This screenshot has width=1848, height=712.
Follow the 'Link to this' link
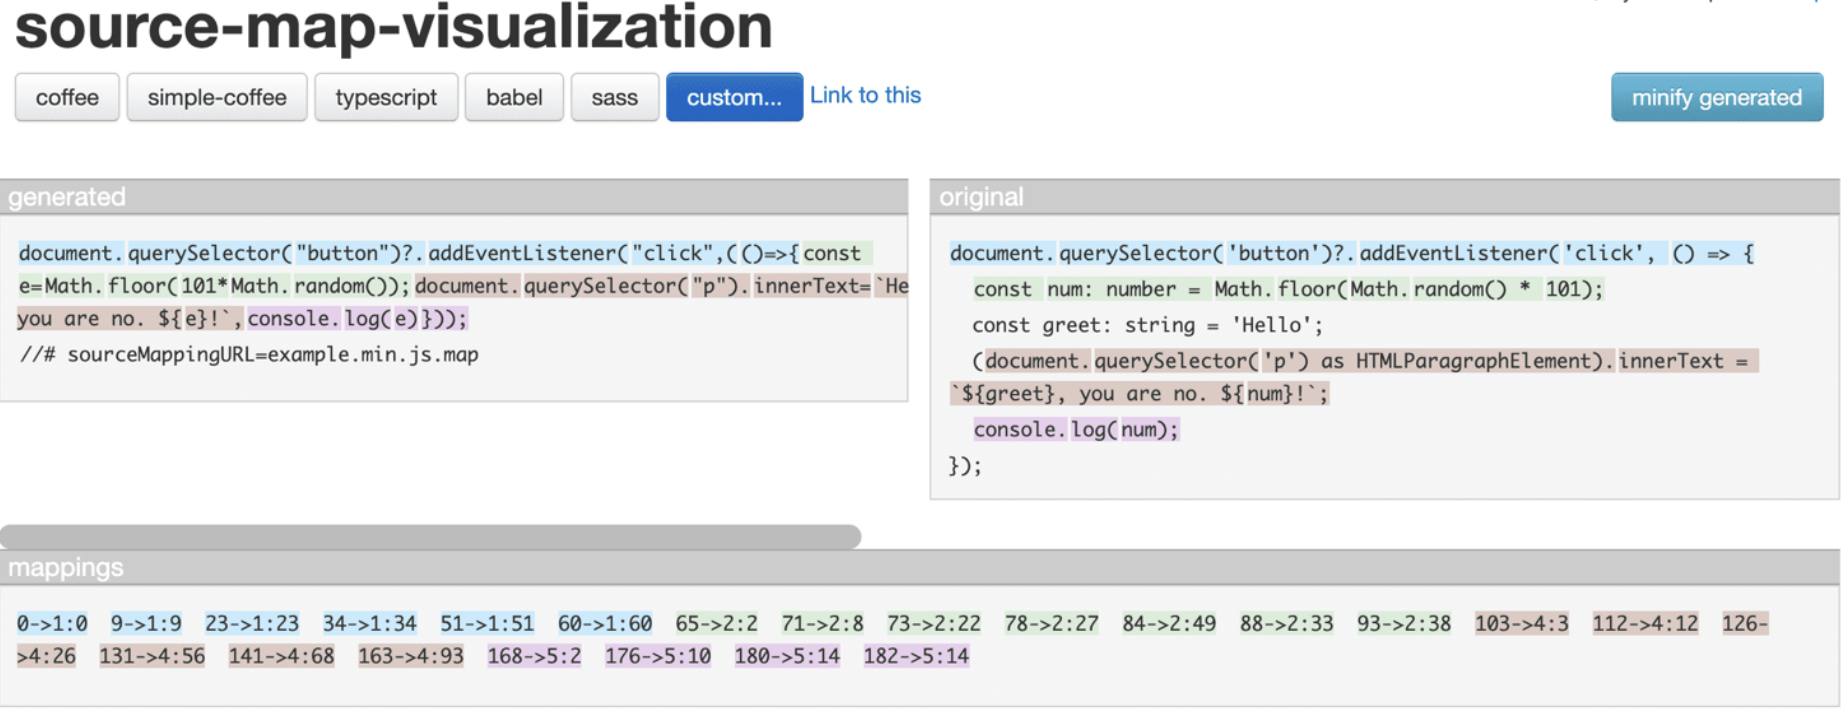865,95
